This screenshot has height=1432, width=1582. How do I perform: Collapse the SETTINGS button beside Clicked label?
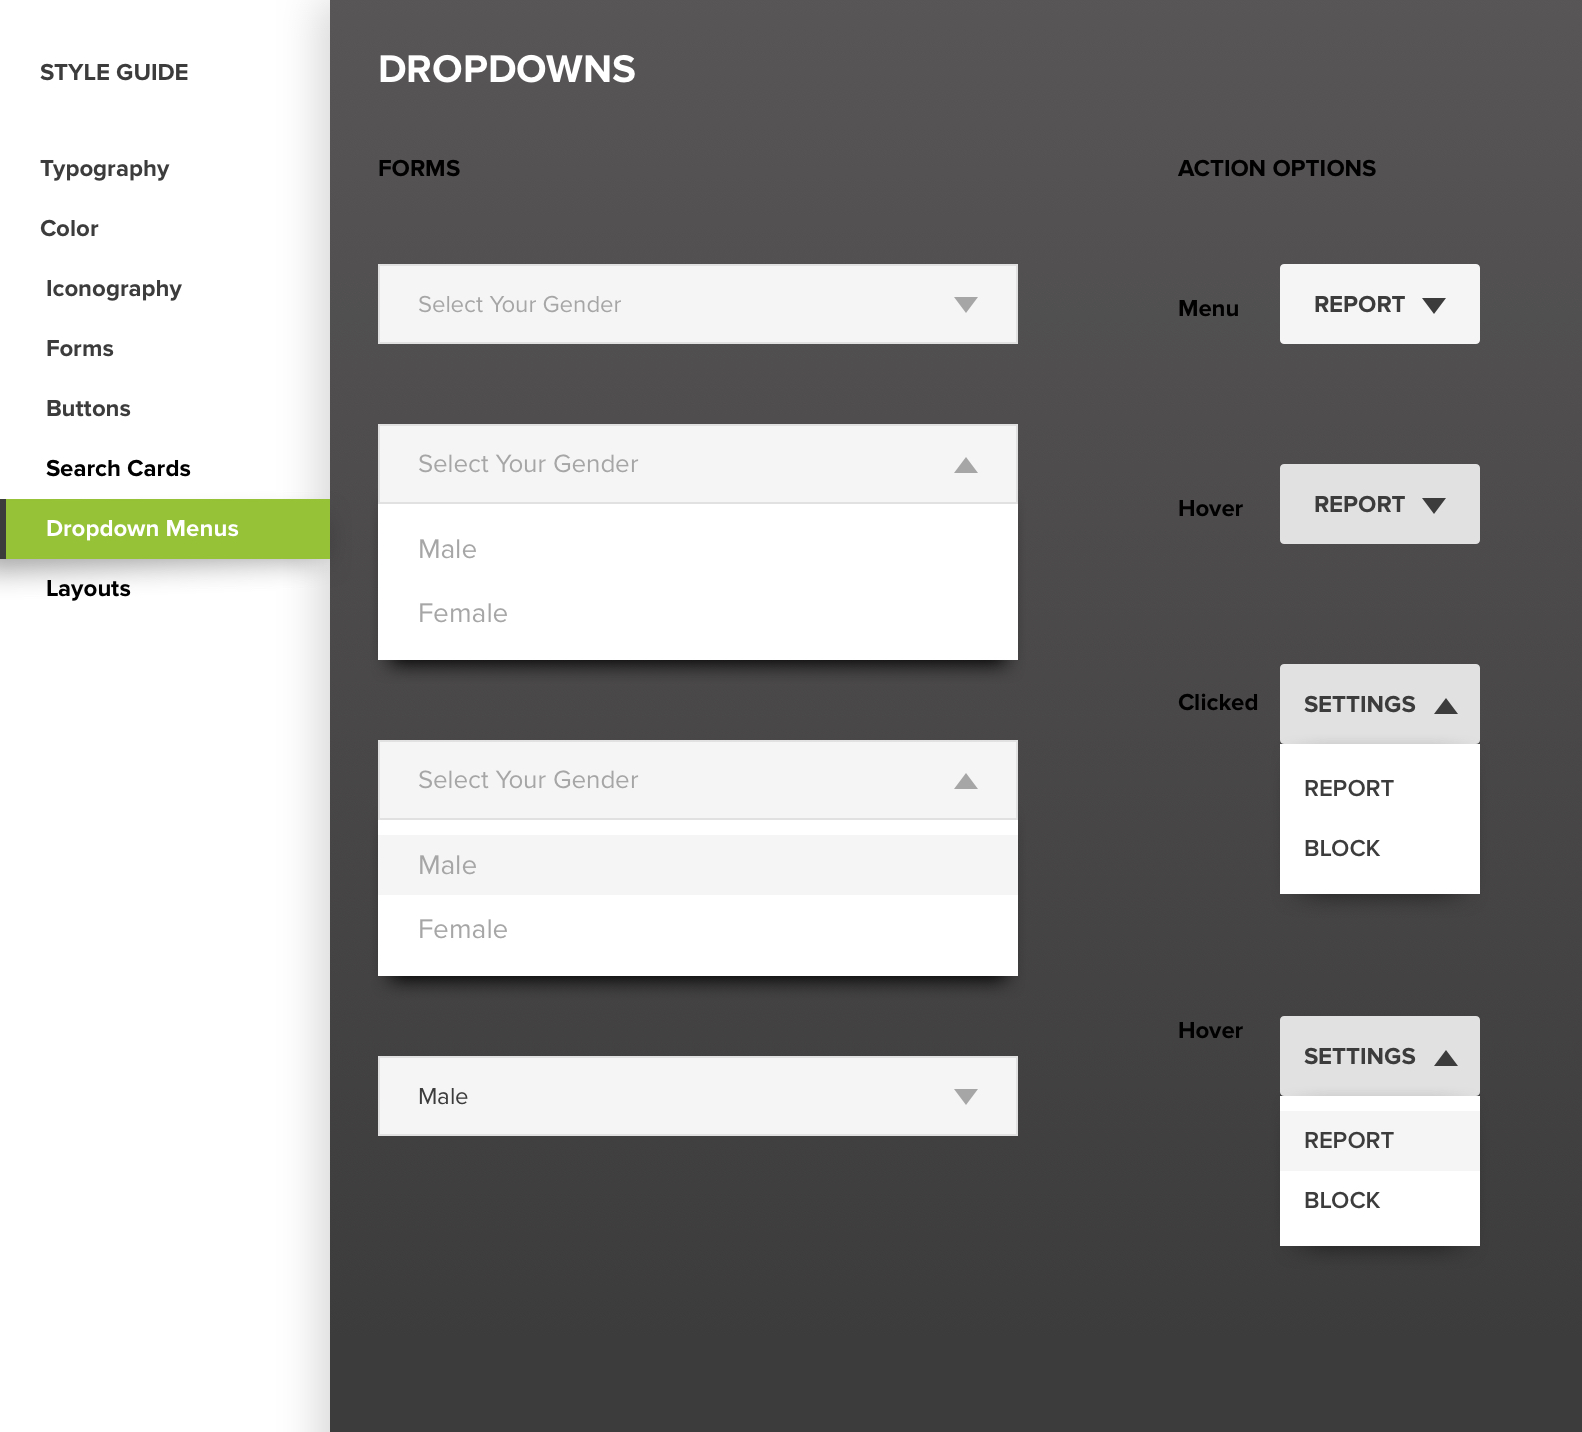(1380, 704)
